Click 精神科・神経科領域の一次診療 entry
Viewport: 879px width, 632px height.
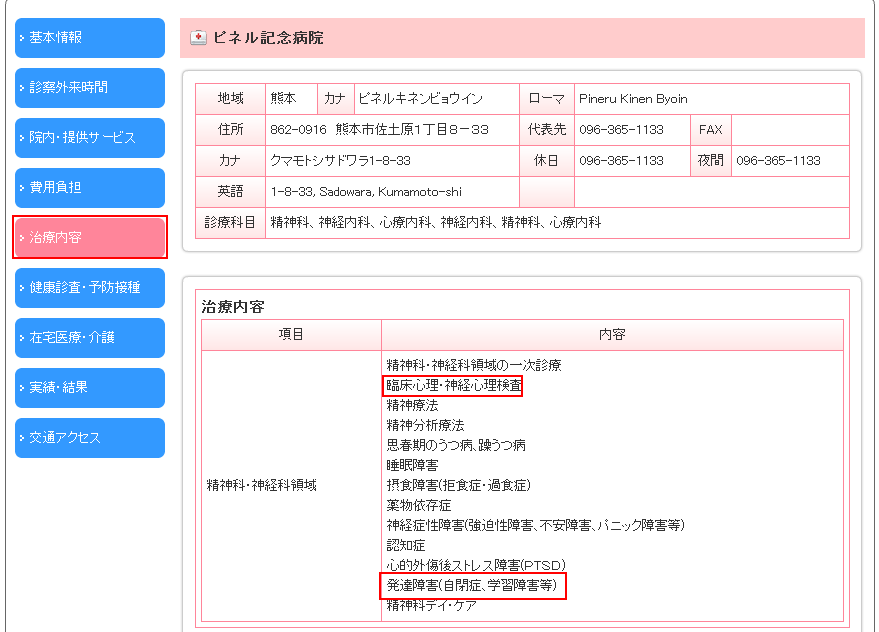pos(474,366)
